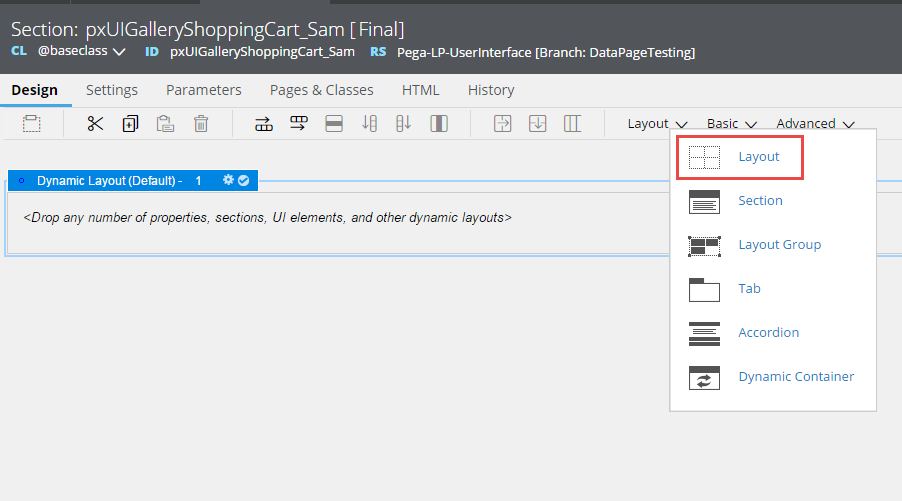Click the first toolbar icon left of scissors

pos(32,124)
